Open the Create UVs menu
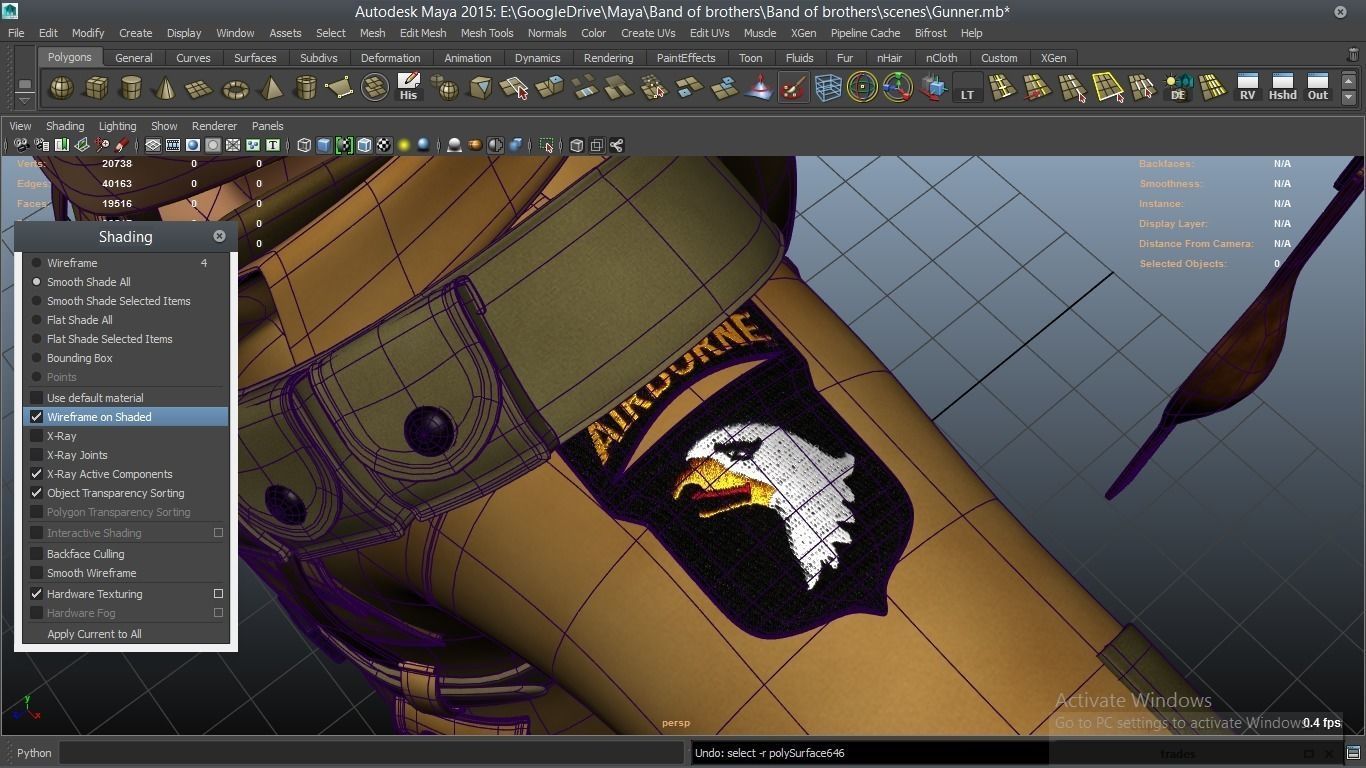This screenshot has height=768, width=1366. click(x=648, y=33)
